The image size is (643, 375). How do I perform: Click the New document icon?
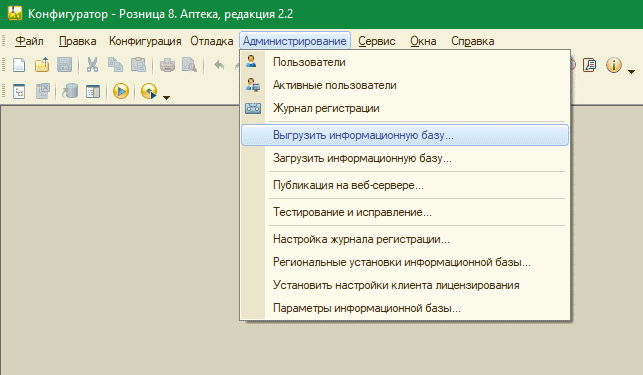tap(19, 65)
